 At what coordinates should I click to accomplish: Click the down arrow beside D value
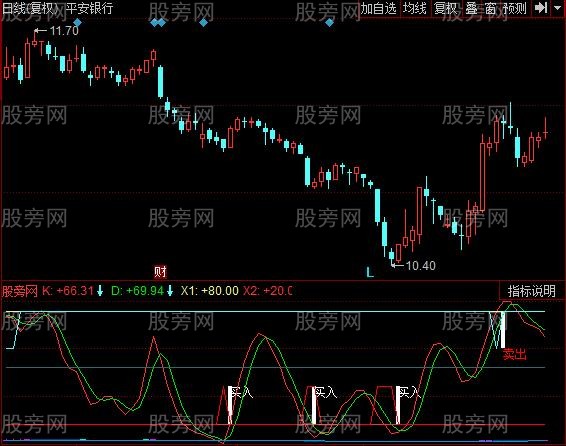coord(170,290)
